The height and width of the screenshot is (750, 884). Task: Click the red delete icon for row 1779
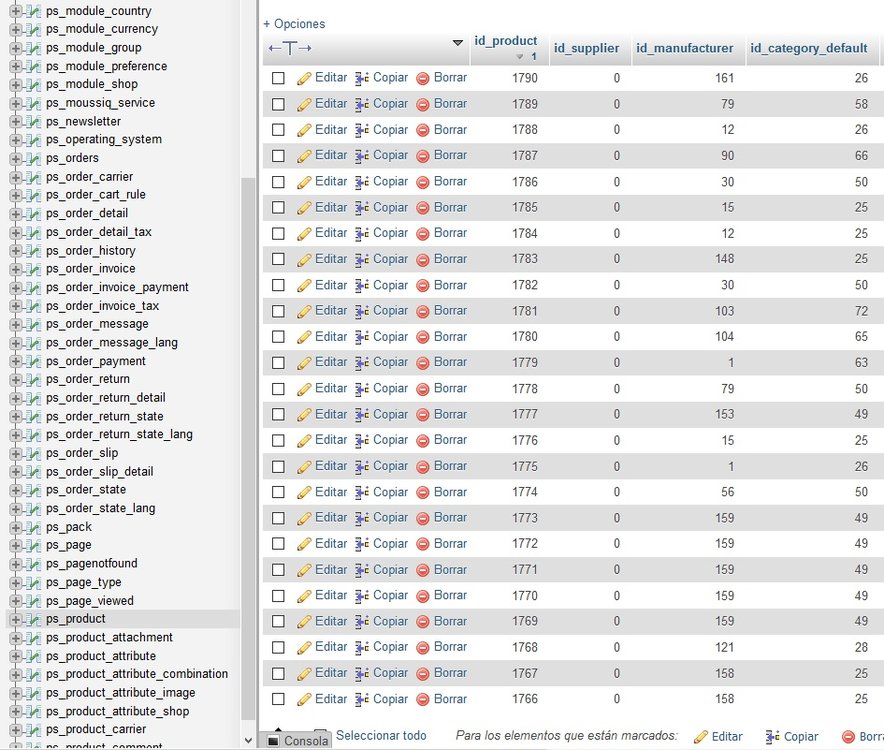click(423, 363)
